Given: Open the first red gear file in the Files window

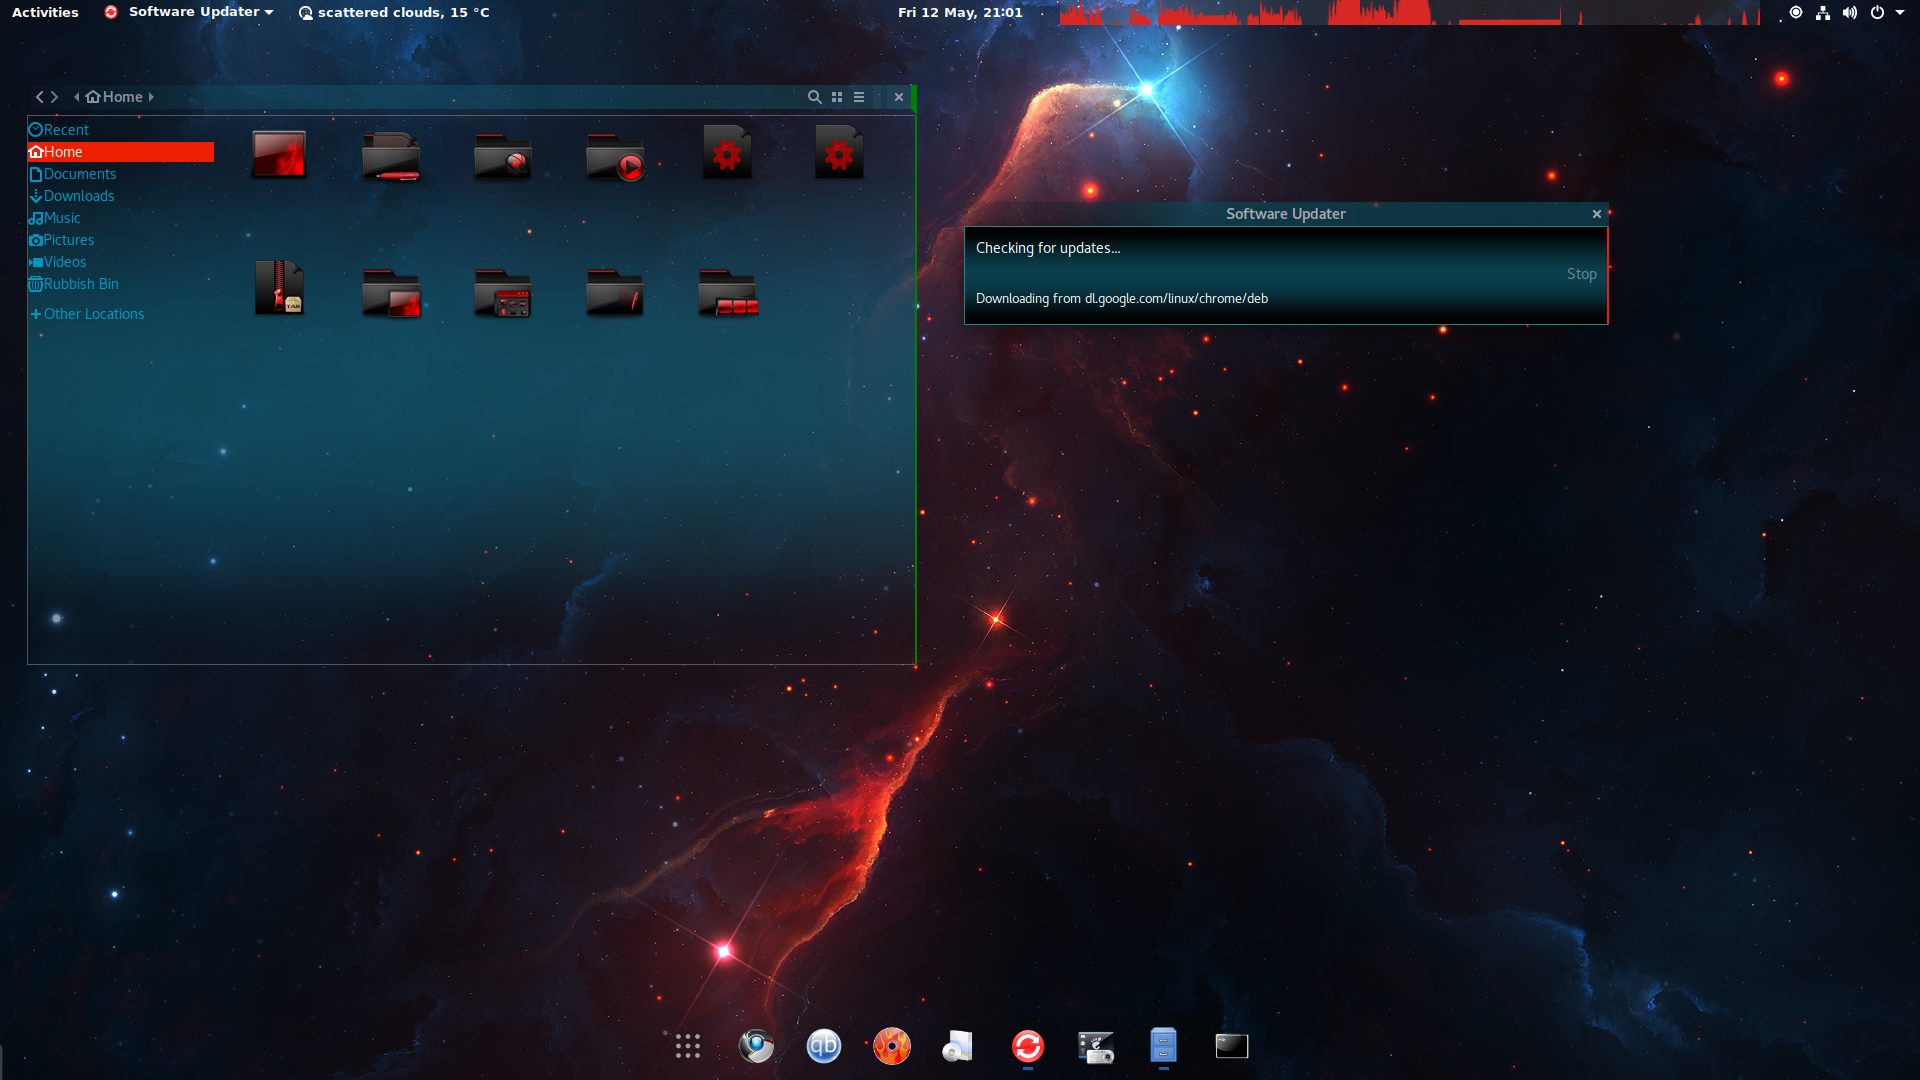Looking at the screenshot, I should (x=727, y=152).
